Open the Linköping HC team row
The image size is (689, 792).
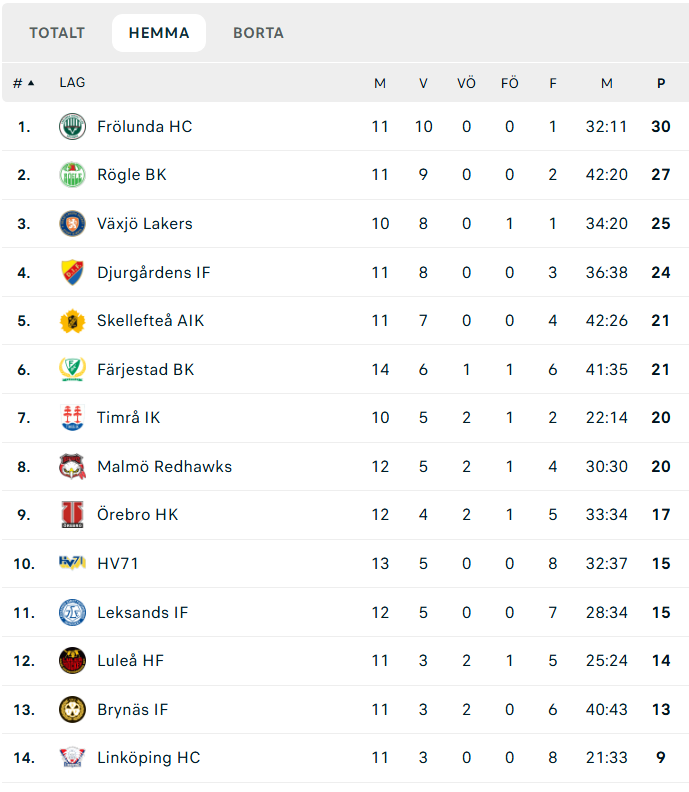click(x=148, y=758)
